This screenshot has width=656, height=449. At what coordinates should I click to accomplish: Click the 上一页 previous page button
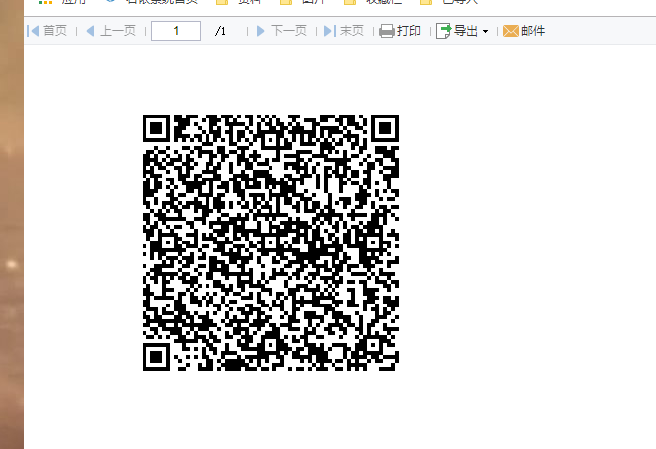pyautogui.click(x=111, y=31)
